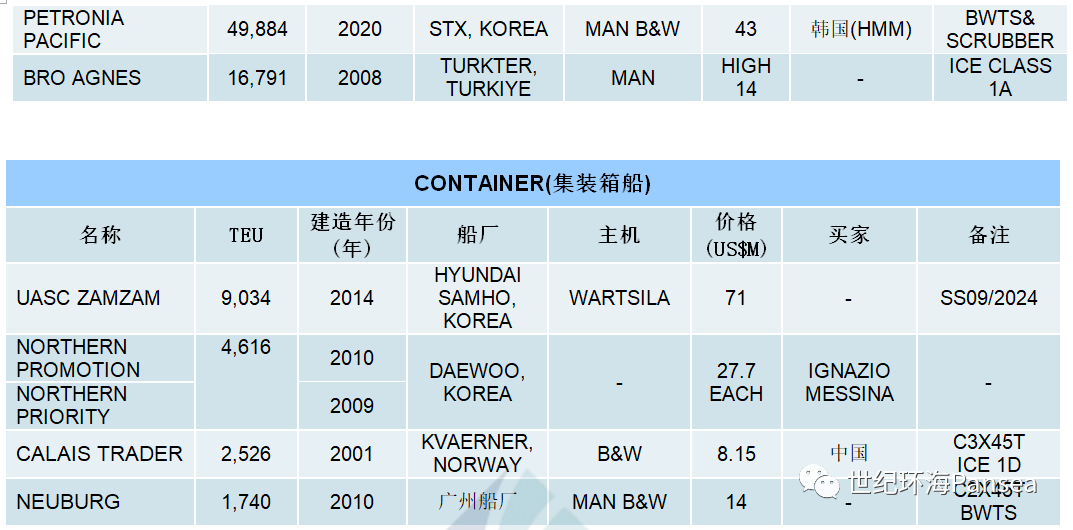
Task: Click the PETRONIA PACIFIC cell
Action: [x=109, y=29]
